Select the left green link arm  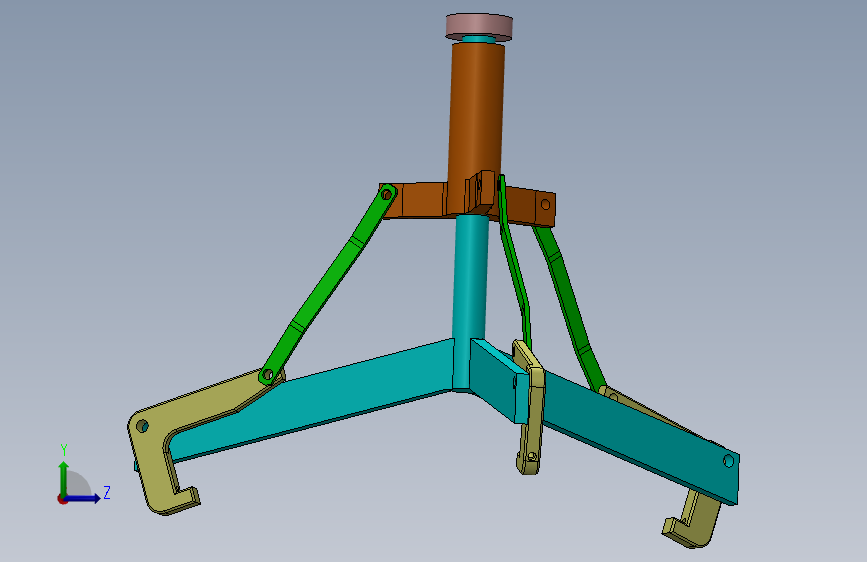point(328,285)
